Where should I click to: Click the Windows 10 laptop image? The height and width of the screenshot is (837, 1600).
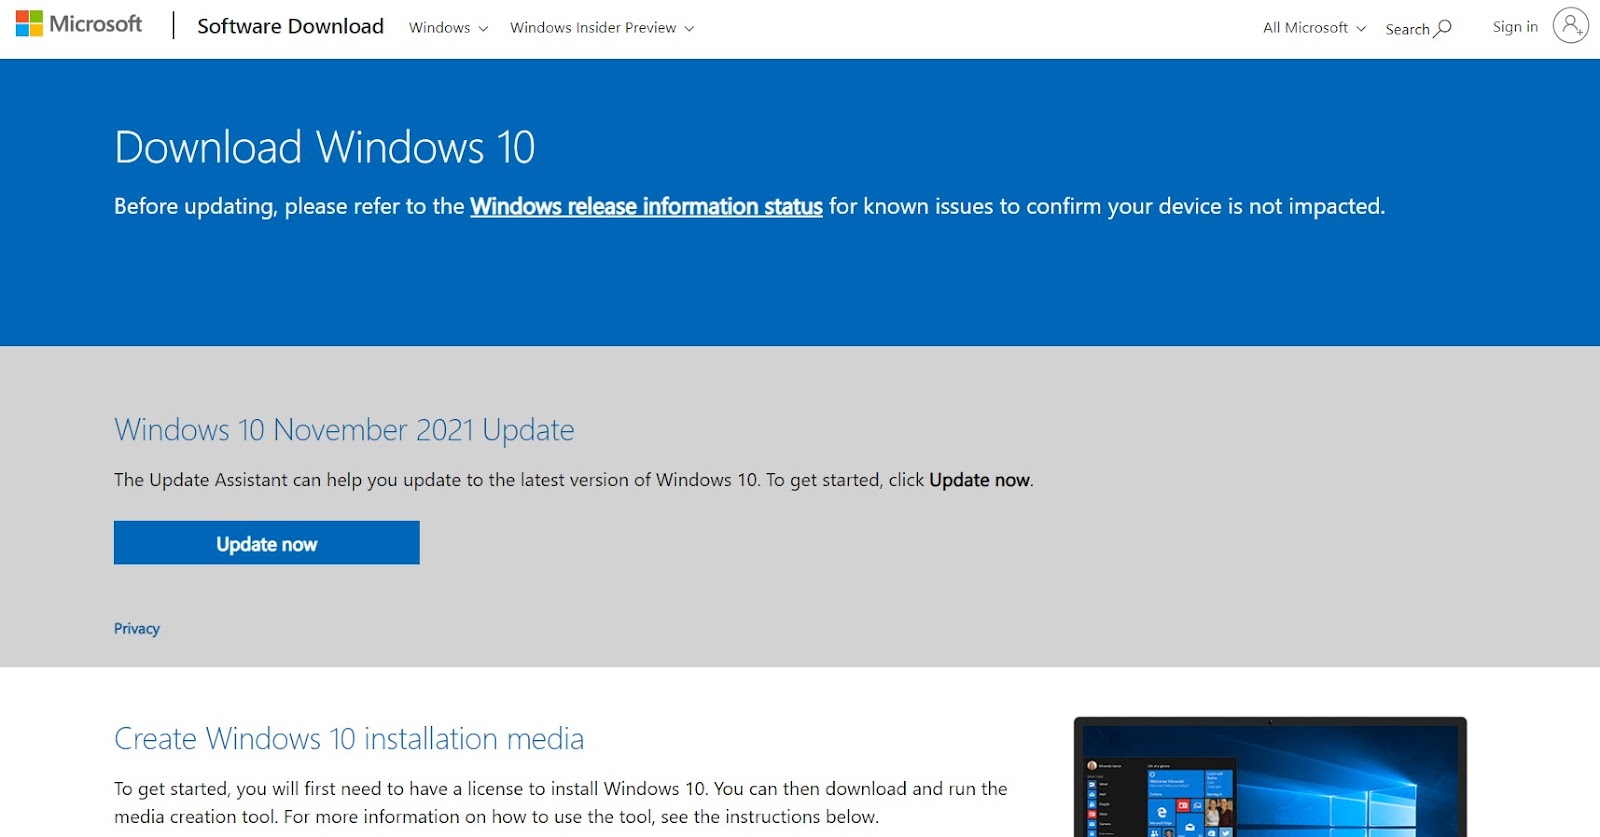pos(1270,777)
